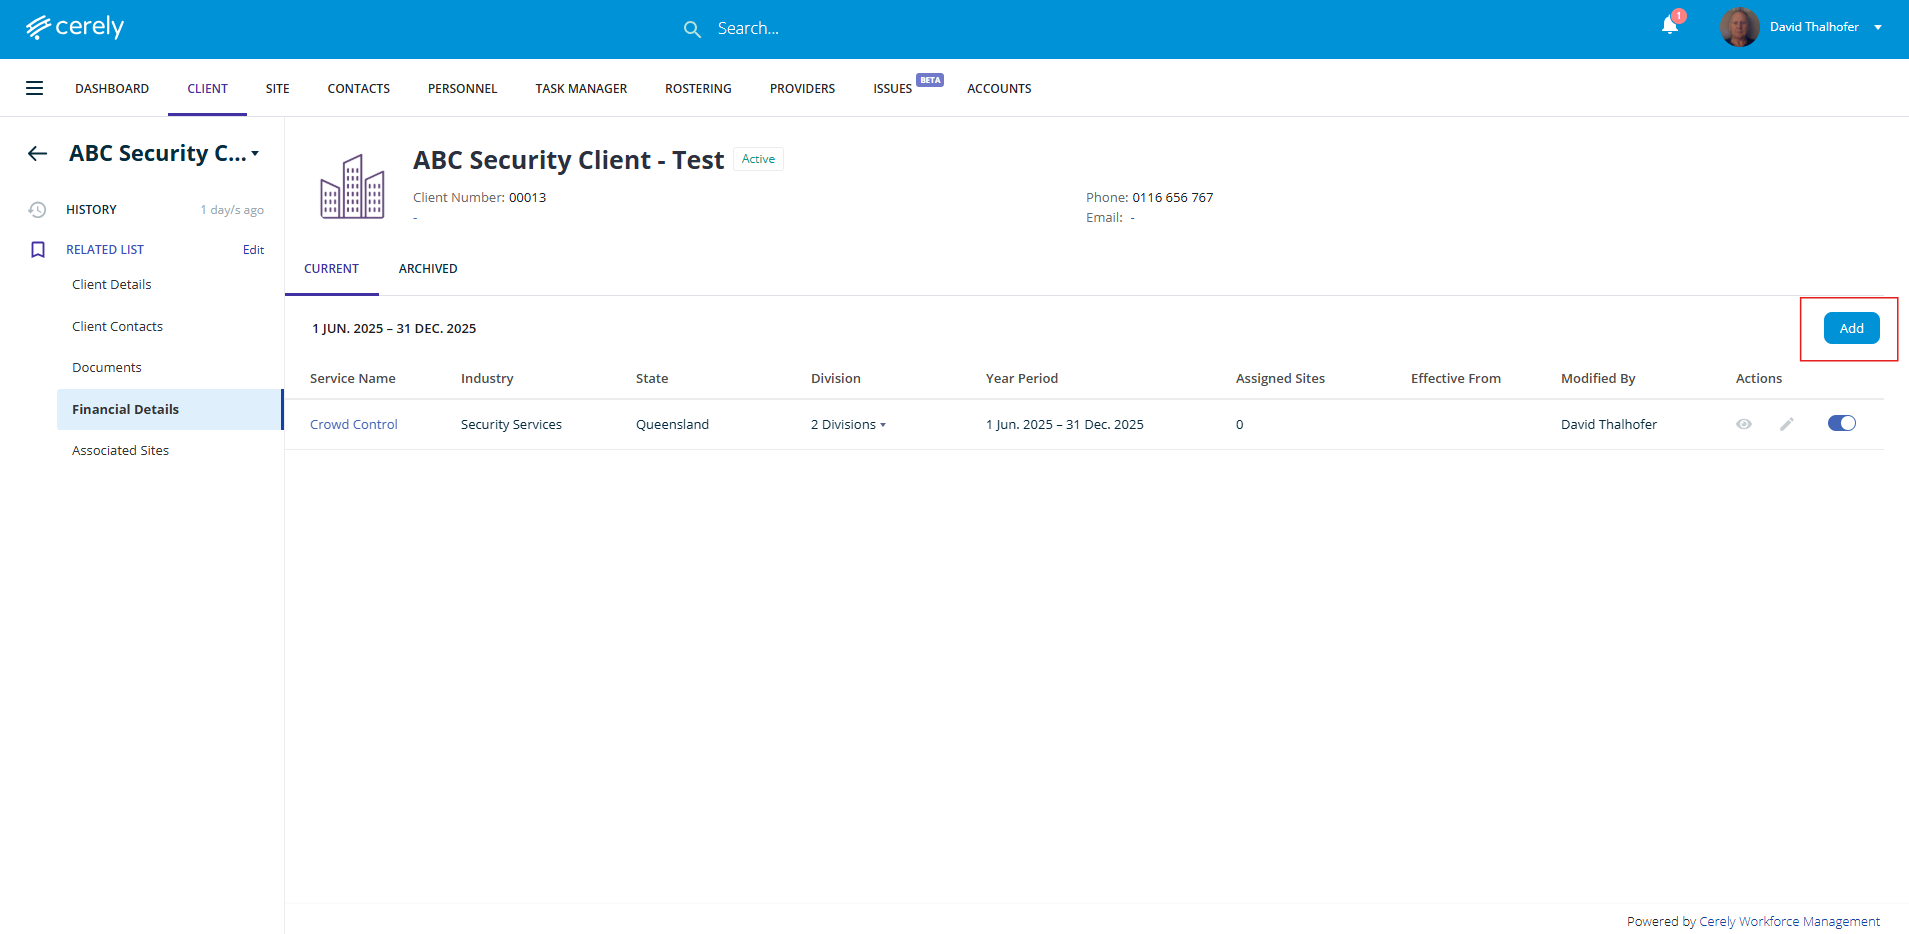Image resolution: width=1909 pixels, height=934 pixels.
Task: Click the '1 JUN. 2025 – 31 DEC. 2025' period heading
Action: [394, 328]
